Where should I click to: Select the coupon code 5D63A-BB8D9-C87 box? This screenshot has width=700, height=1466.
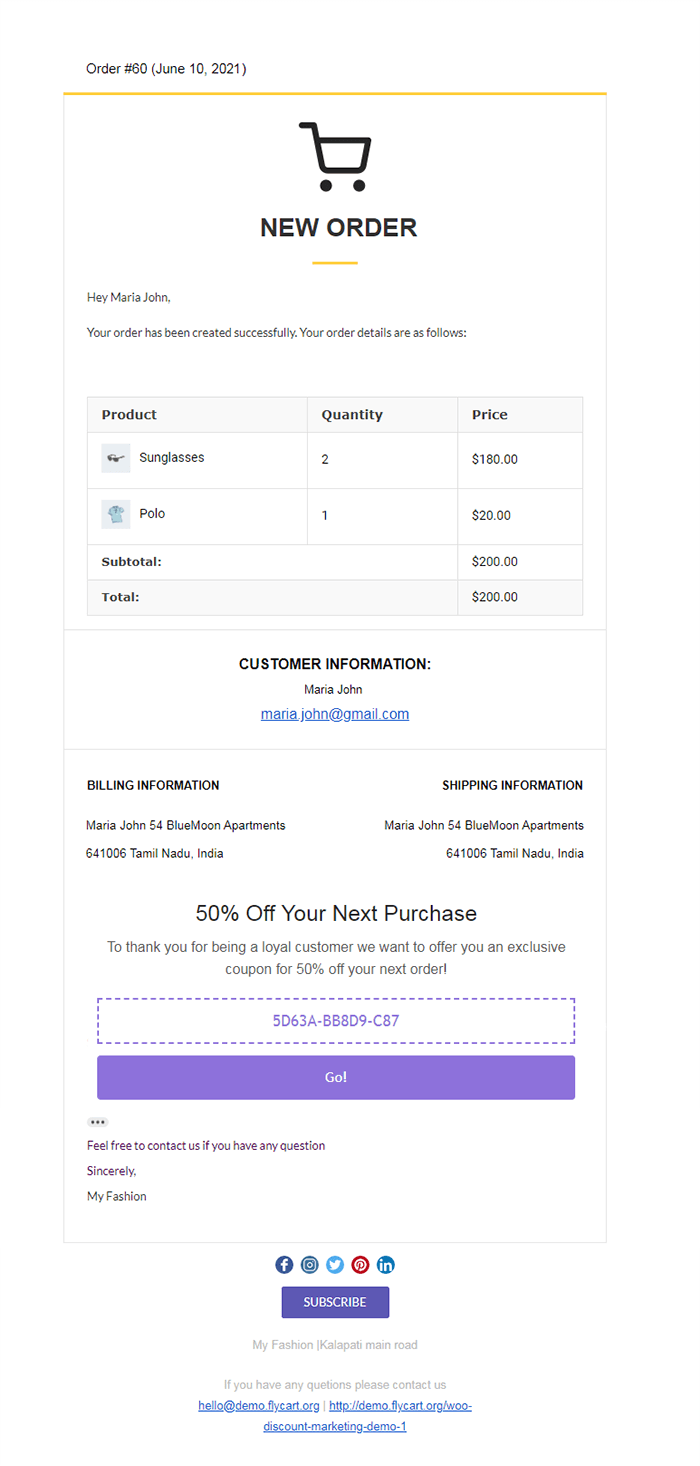coord(336,1021)
